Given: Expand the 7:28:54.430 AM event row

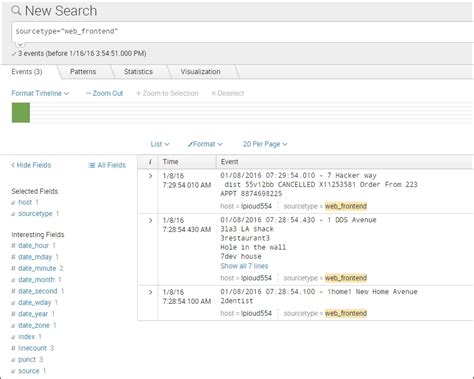Looking at the screenshot, I should [x=150, y=220].
